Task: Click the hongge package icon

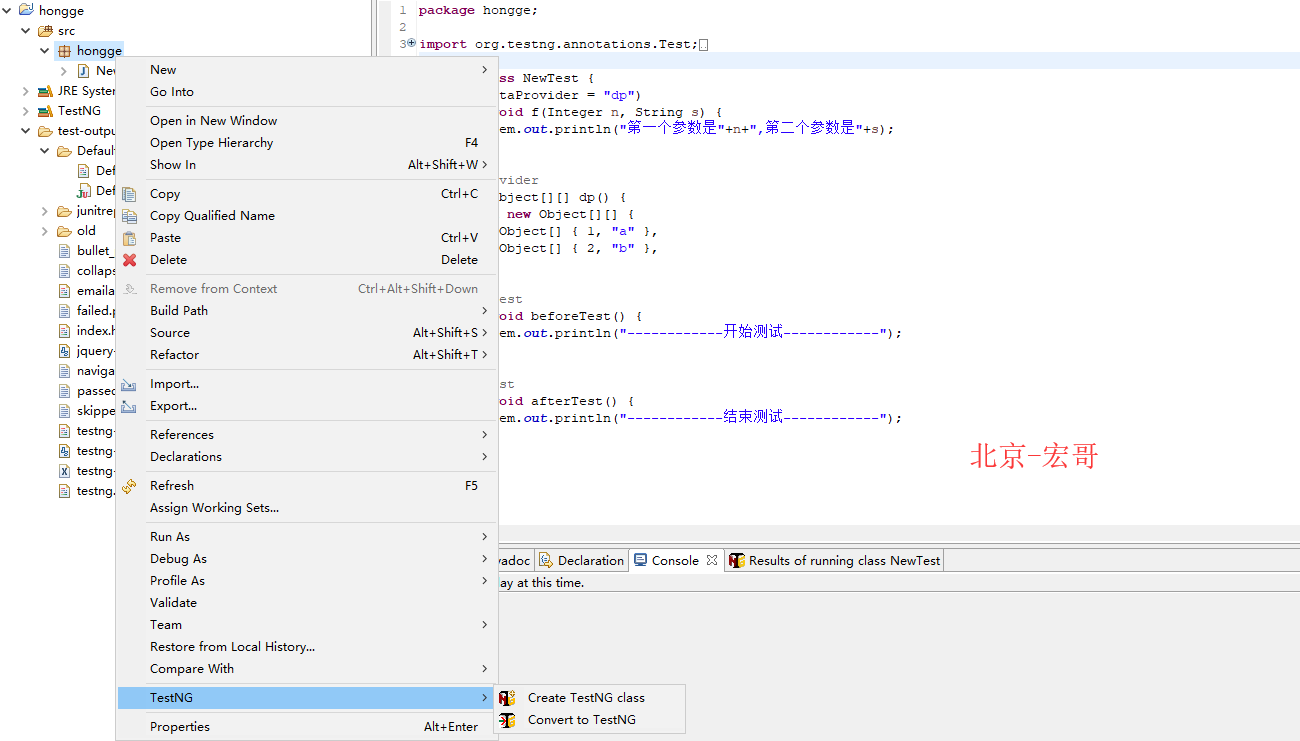Action: pyautogui.click(x=64, y=51)
